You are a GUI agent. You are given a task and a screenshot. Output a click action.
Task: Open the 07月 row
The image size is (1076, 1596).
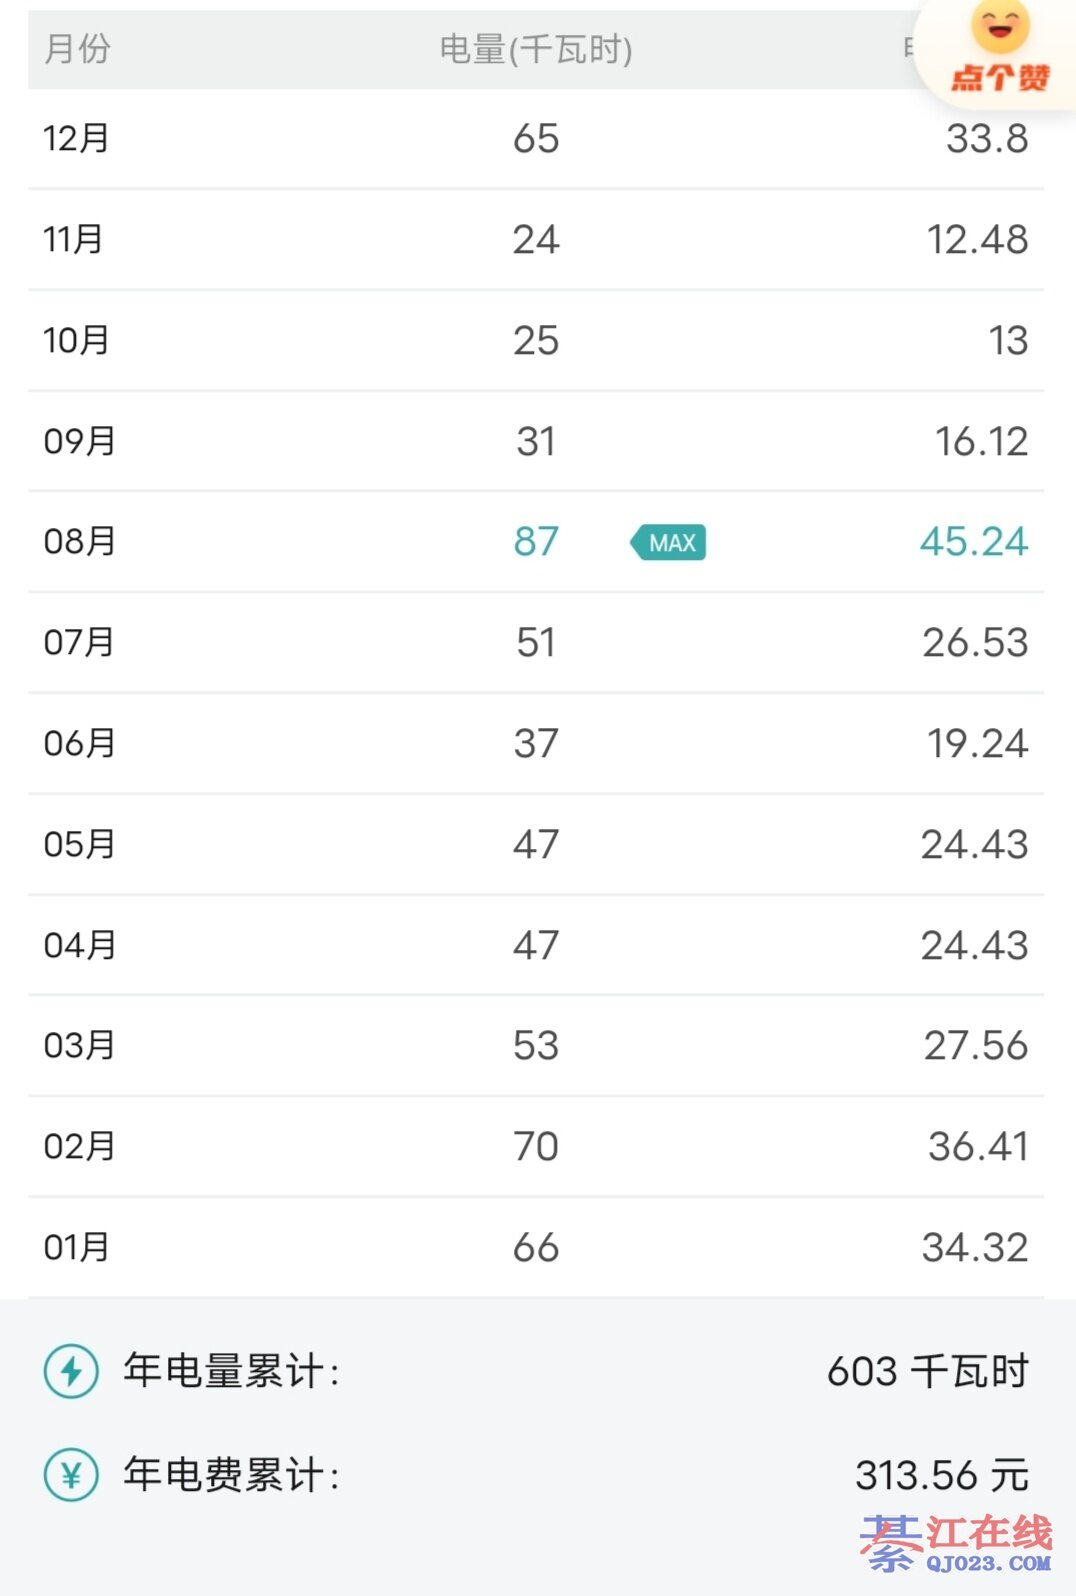[536, 643]
